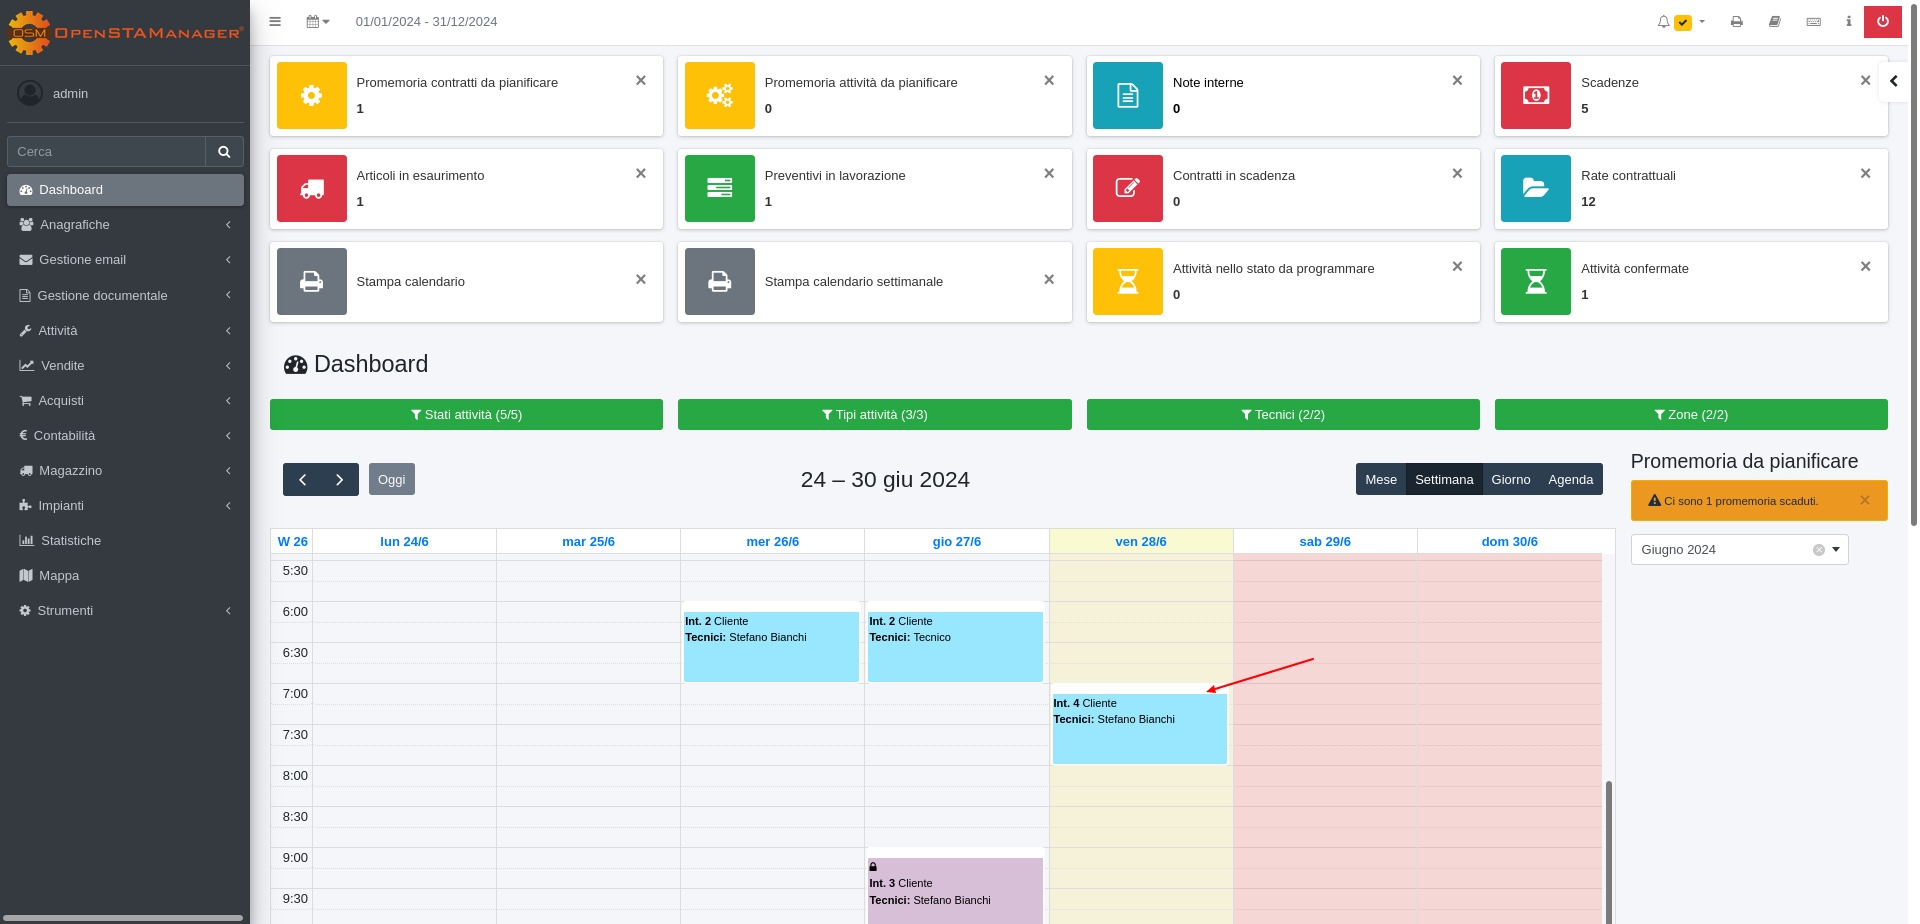Toggle the Tecnici filter bar
Screen dimensions: 1920x924
coord(1282,414)
